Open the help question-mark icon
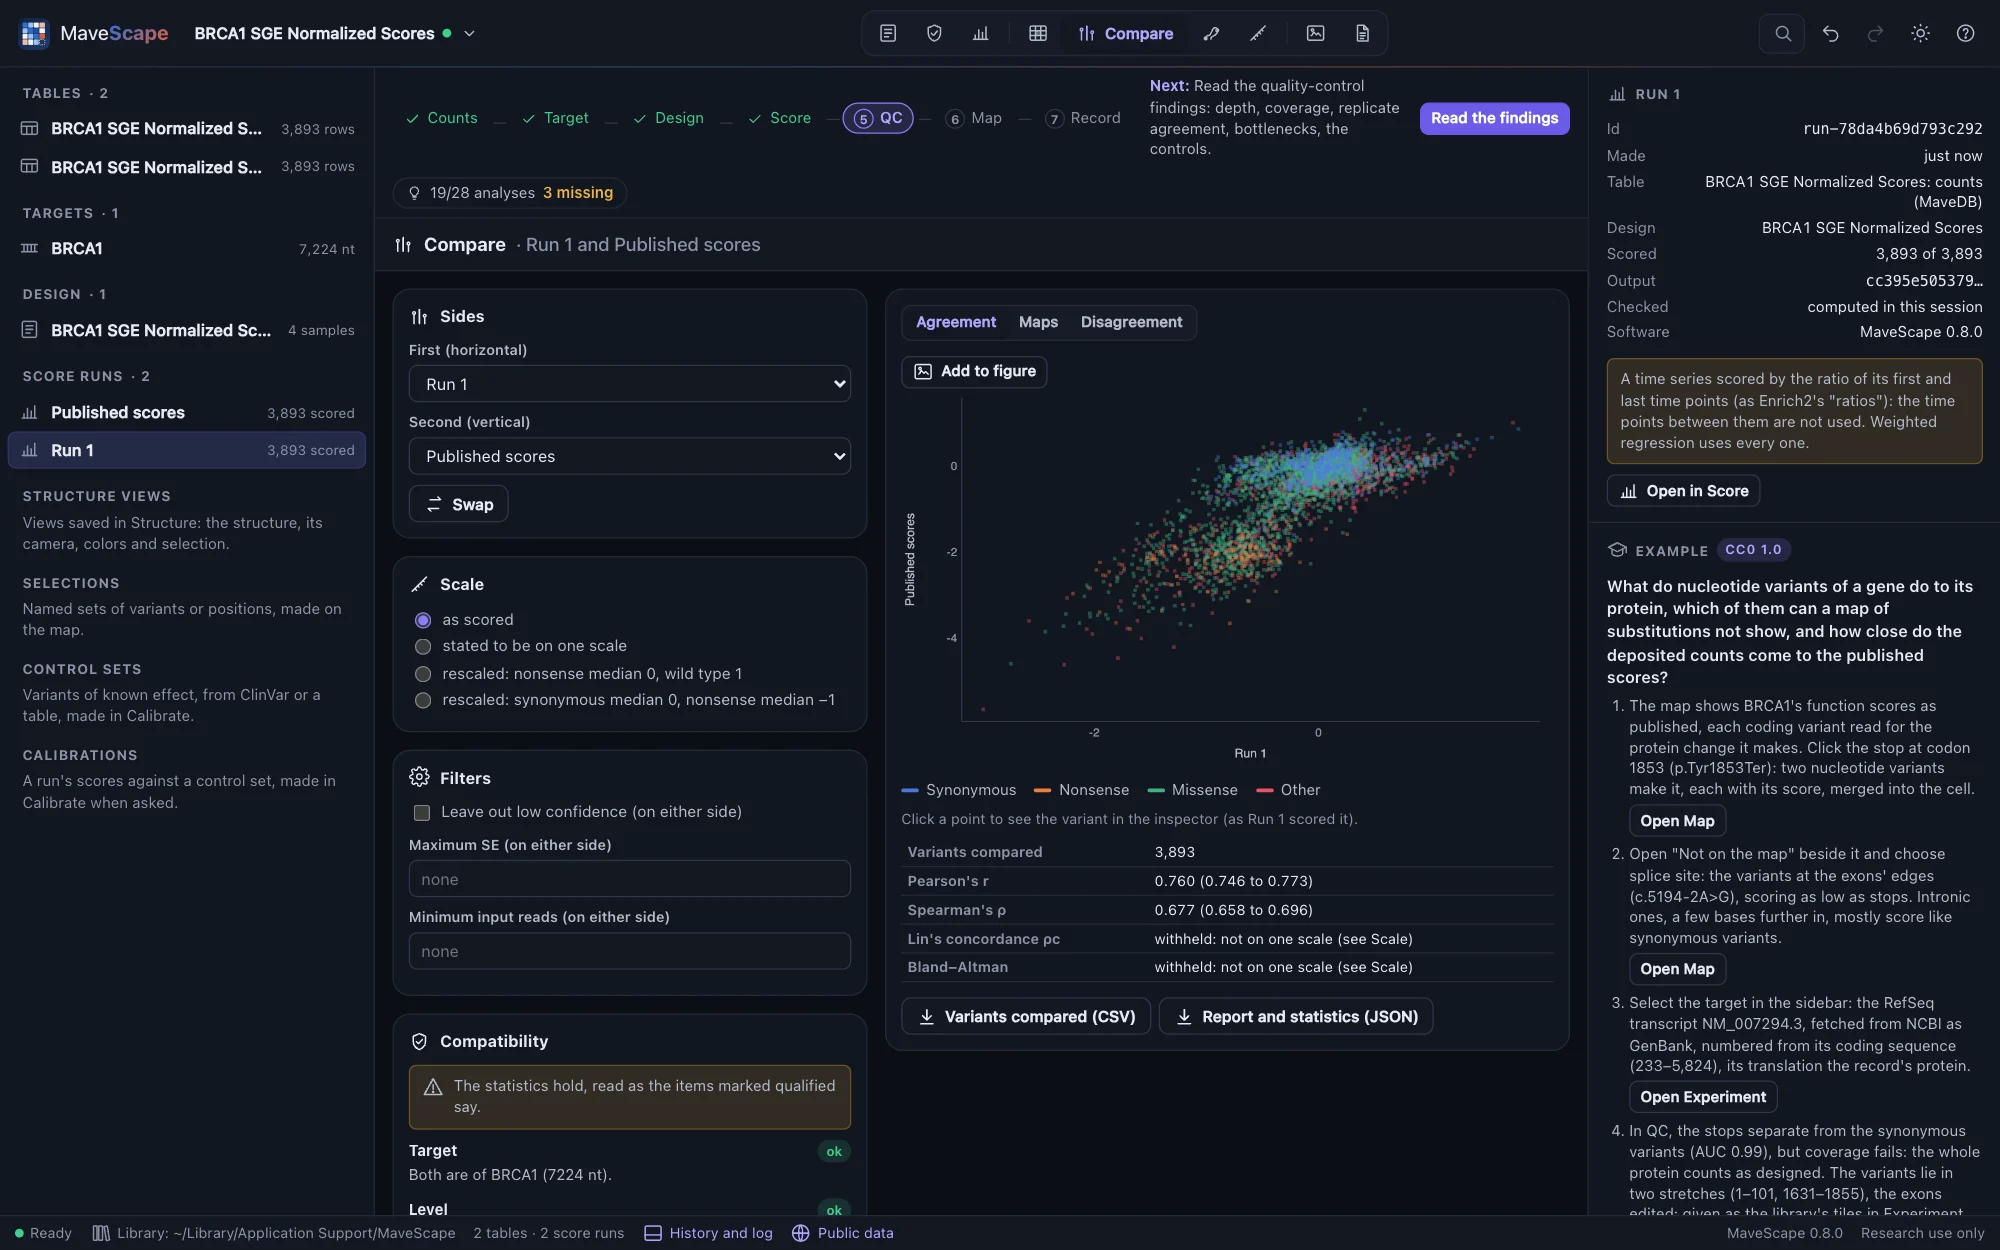The width and height of the screenshot is (2000, 1250). [x=1965, y=33]
